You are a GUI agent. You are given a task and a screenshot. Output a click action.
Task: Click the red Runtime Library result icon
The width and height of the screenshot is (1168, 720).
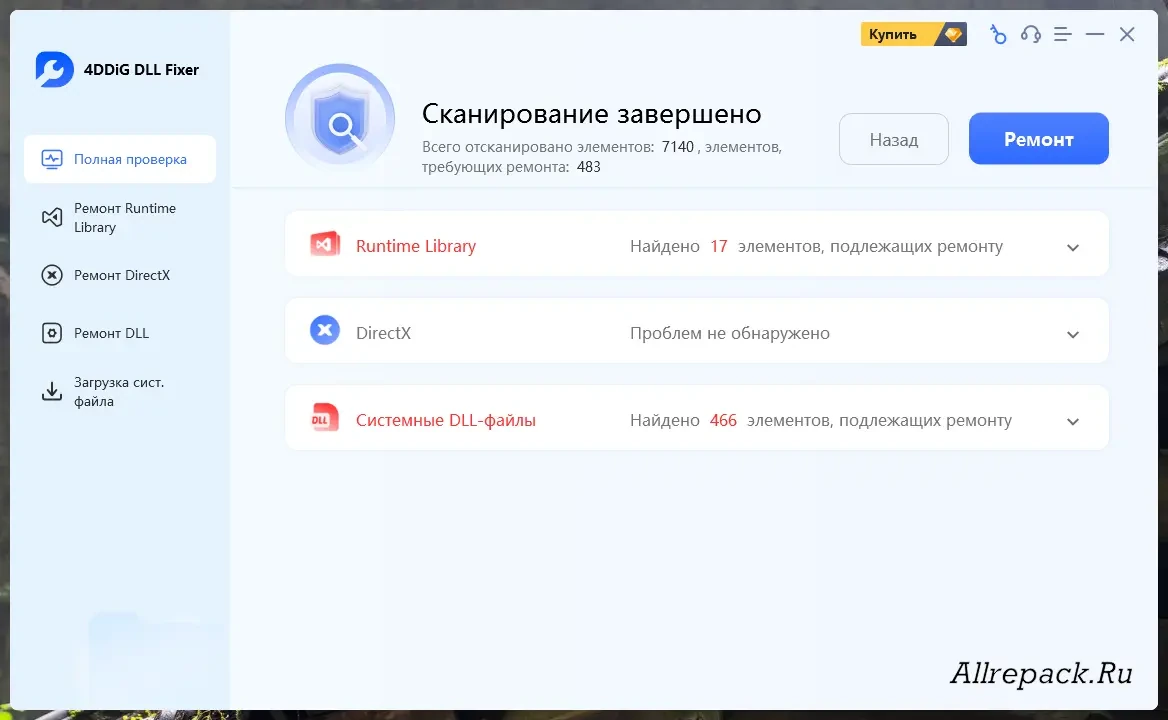coord(325,244)
